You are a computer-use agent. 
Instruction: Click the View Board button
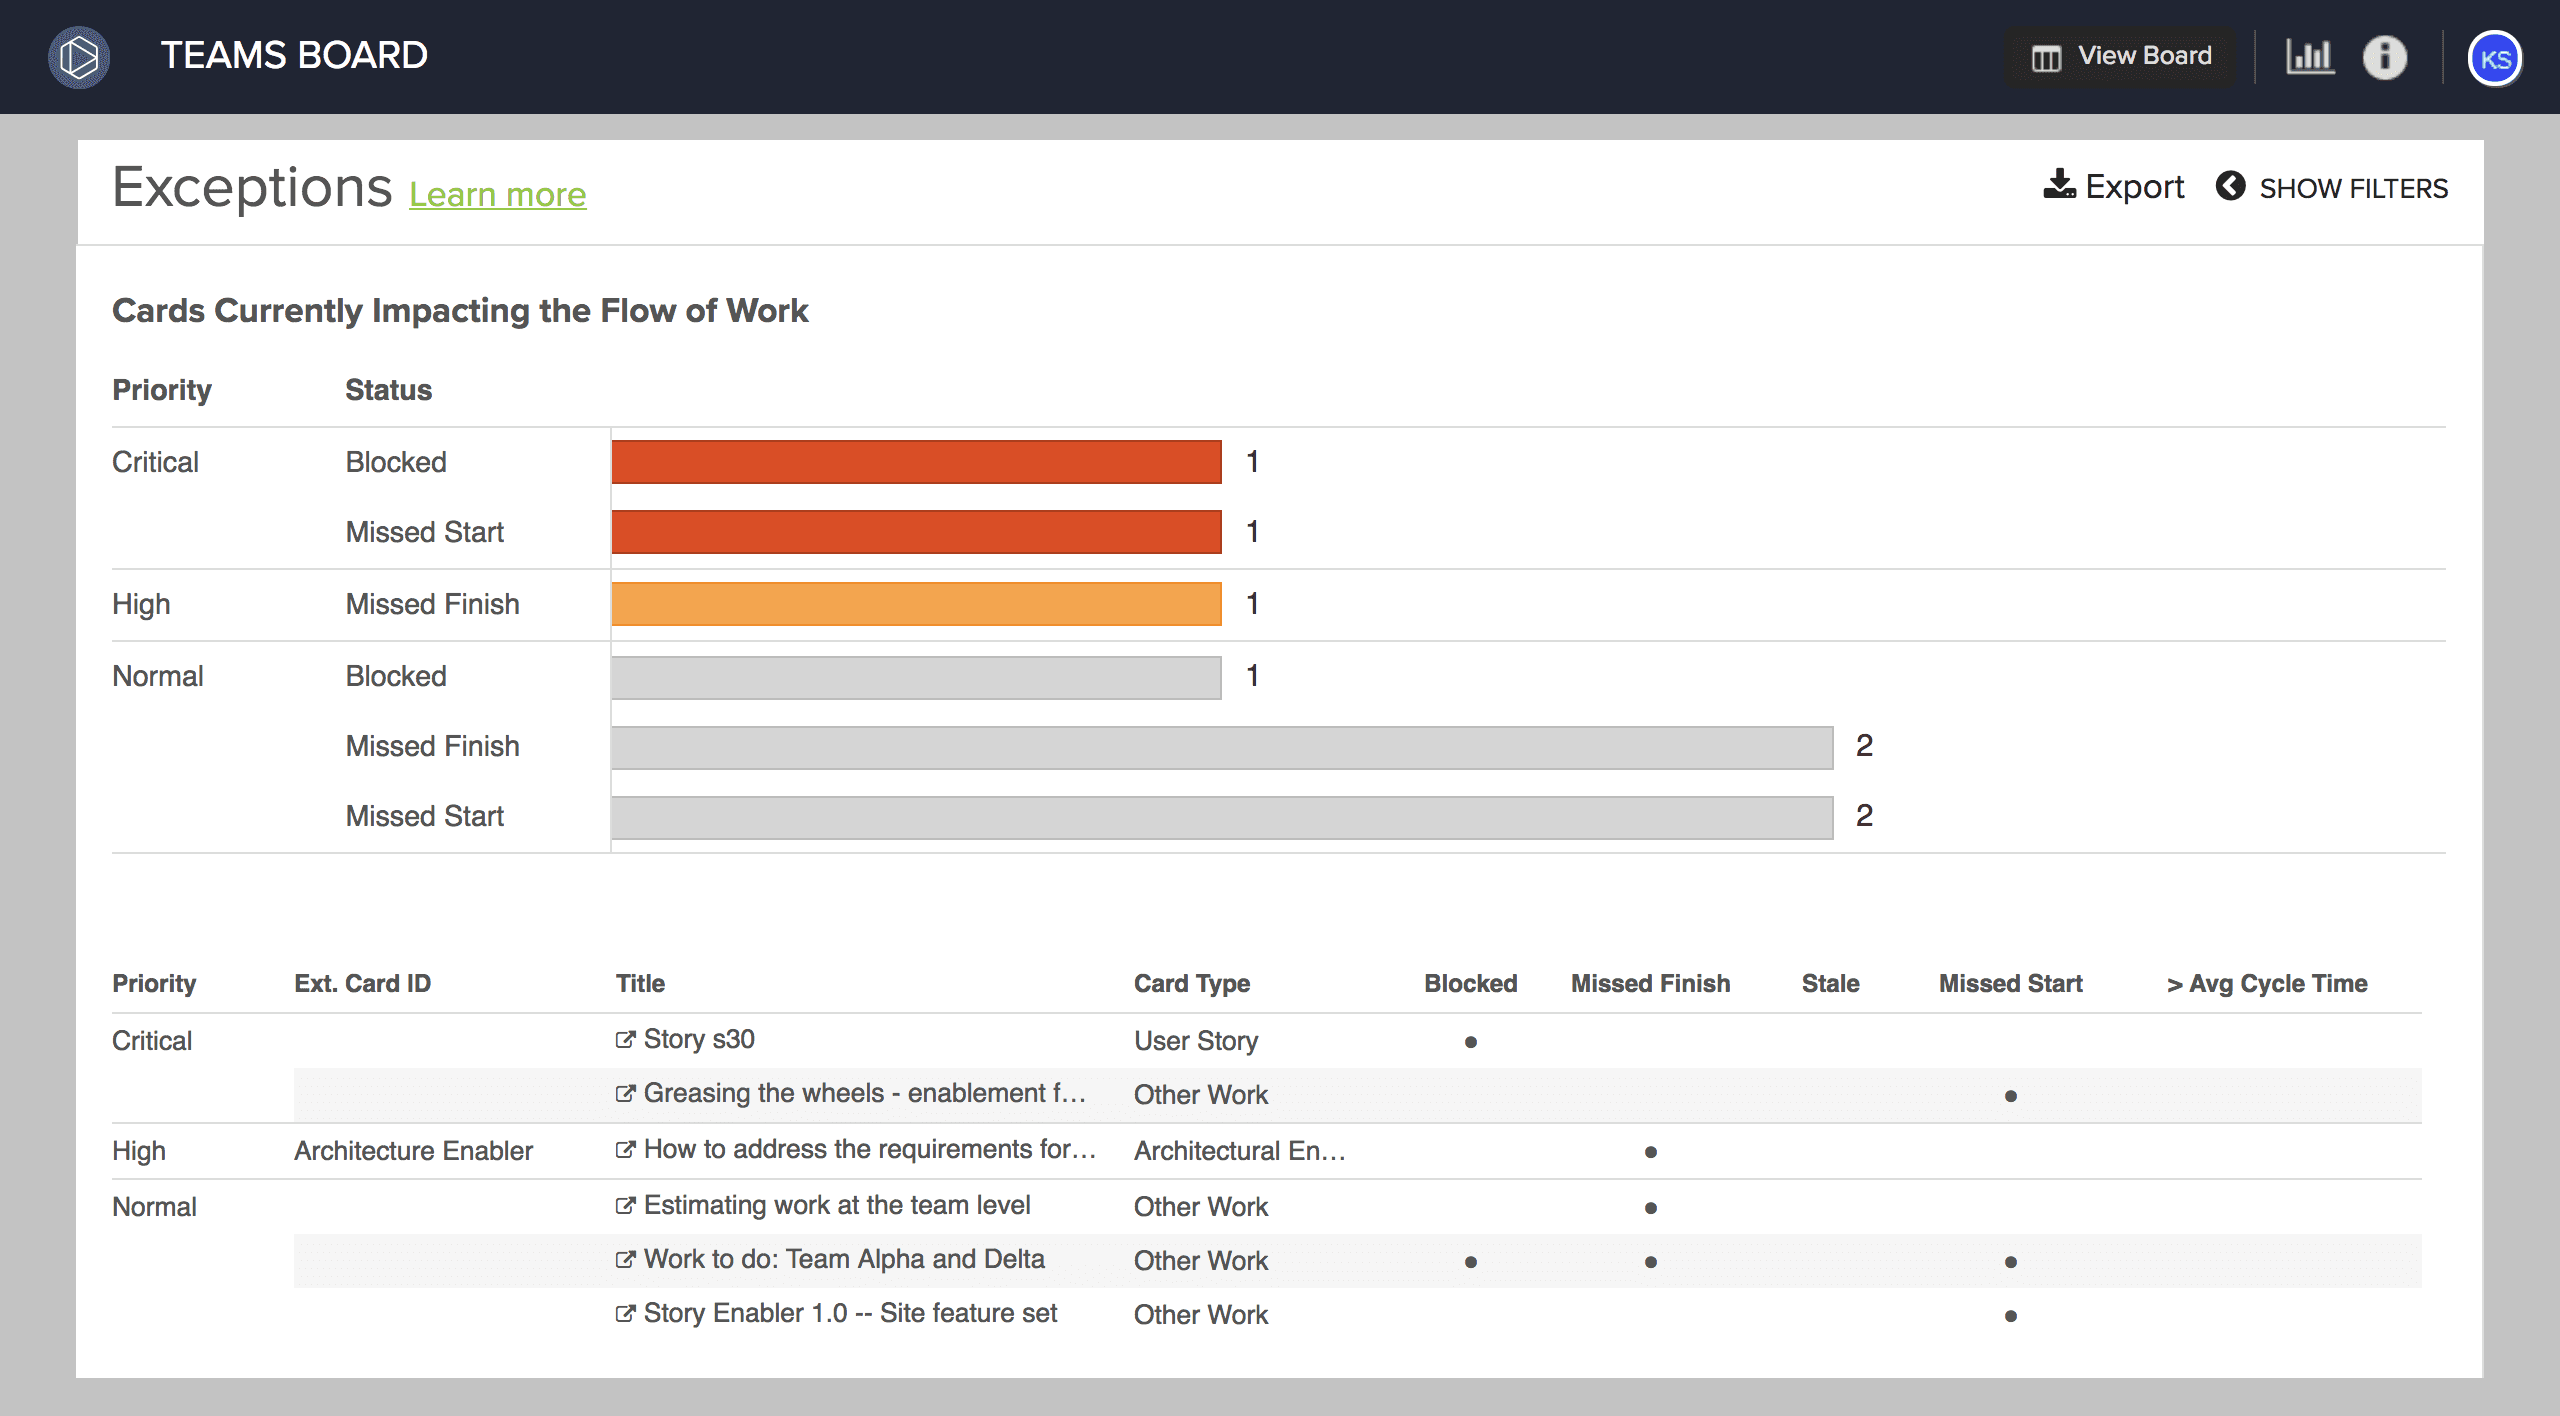click(x=2121, y=57)
